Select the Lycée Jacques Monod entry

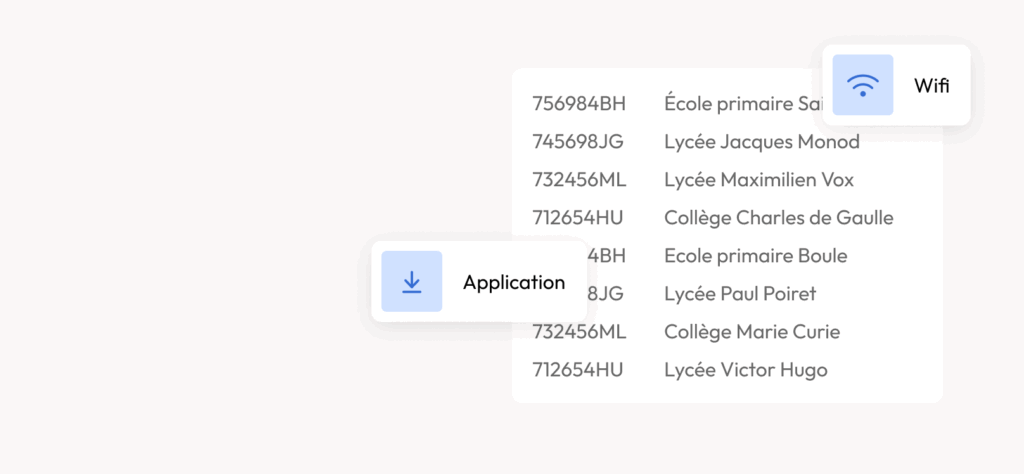(x=761, y=142)
